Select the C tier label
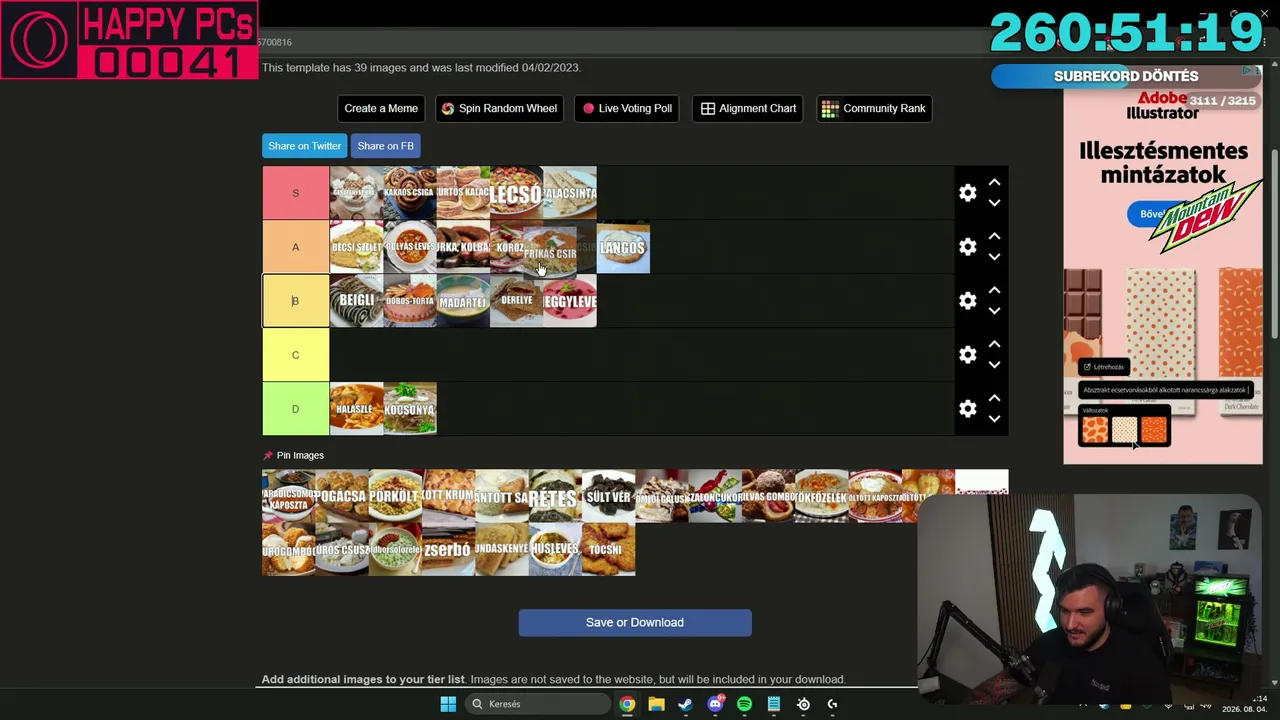Viewport: 1280px width, 720px height. (x=295, y=355)
